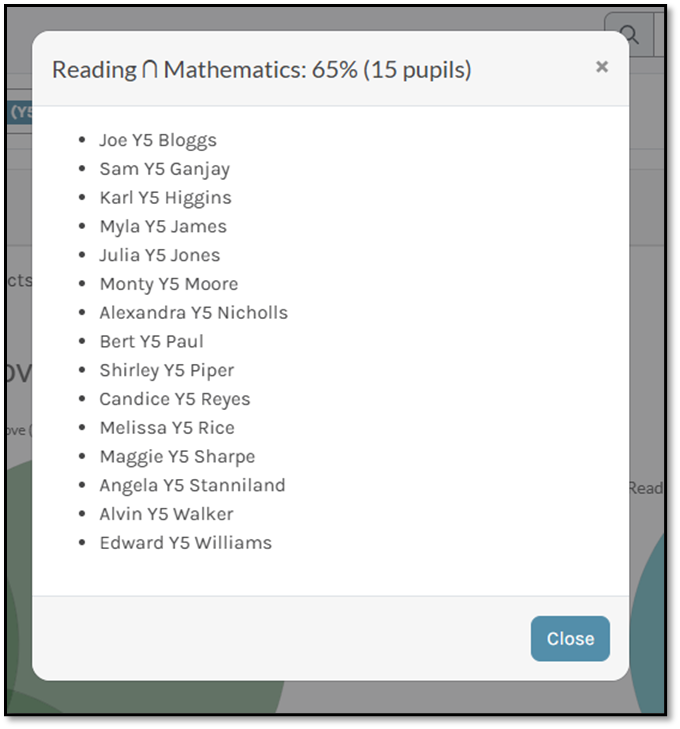The image size is (680, 729).
Task: Select Edward Y5 Williams entry
Action: point(185,543)
